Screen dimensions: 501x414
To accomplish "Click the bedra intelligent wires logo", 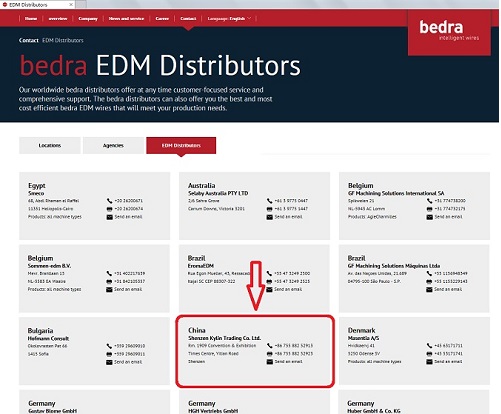I will (x=449, y=32).
